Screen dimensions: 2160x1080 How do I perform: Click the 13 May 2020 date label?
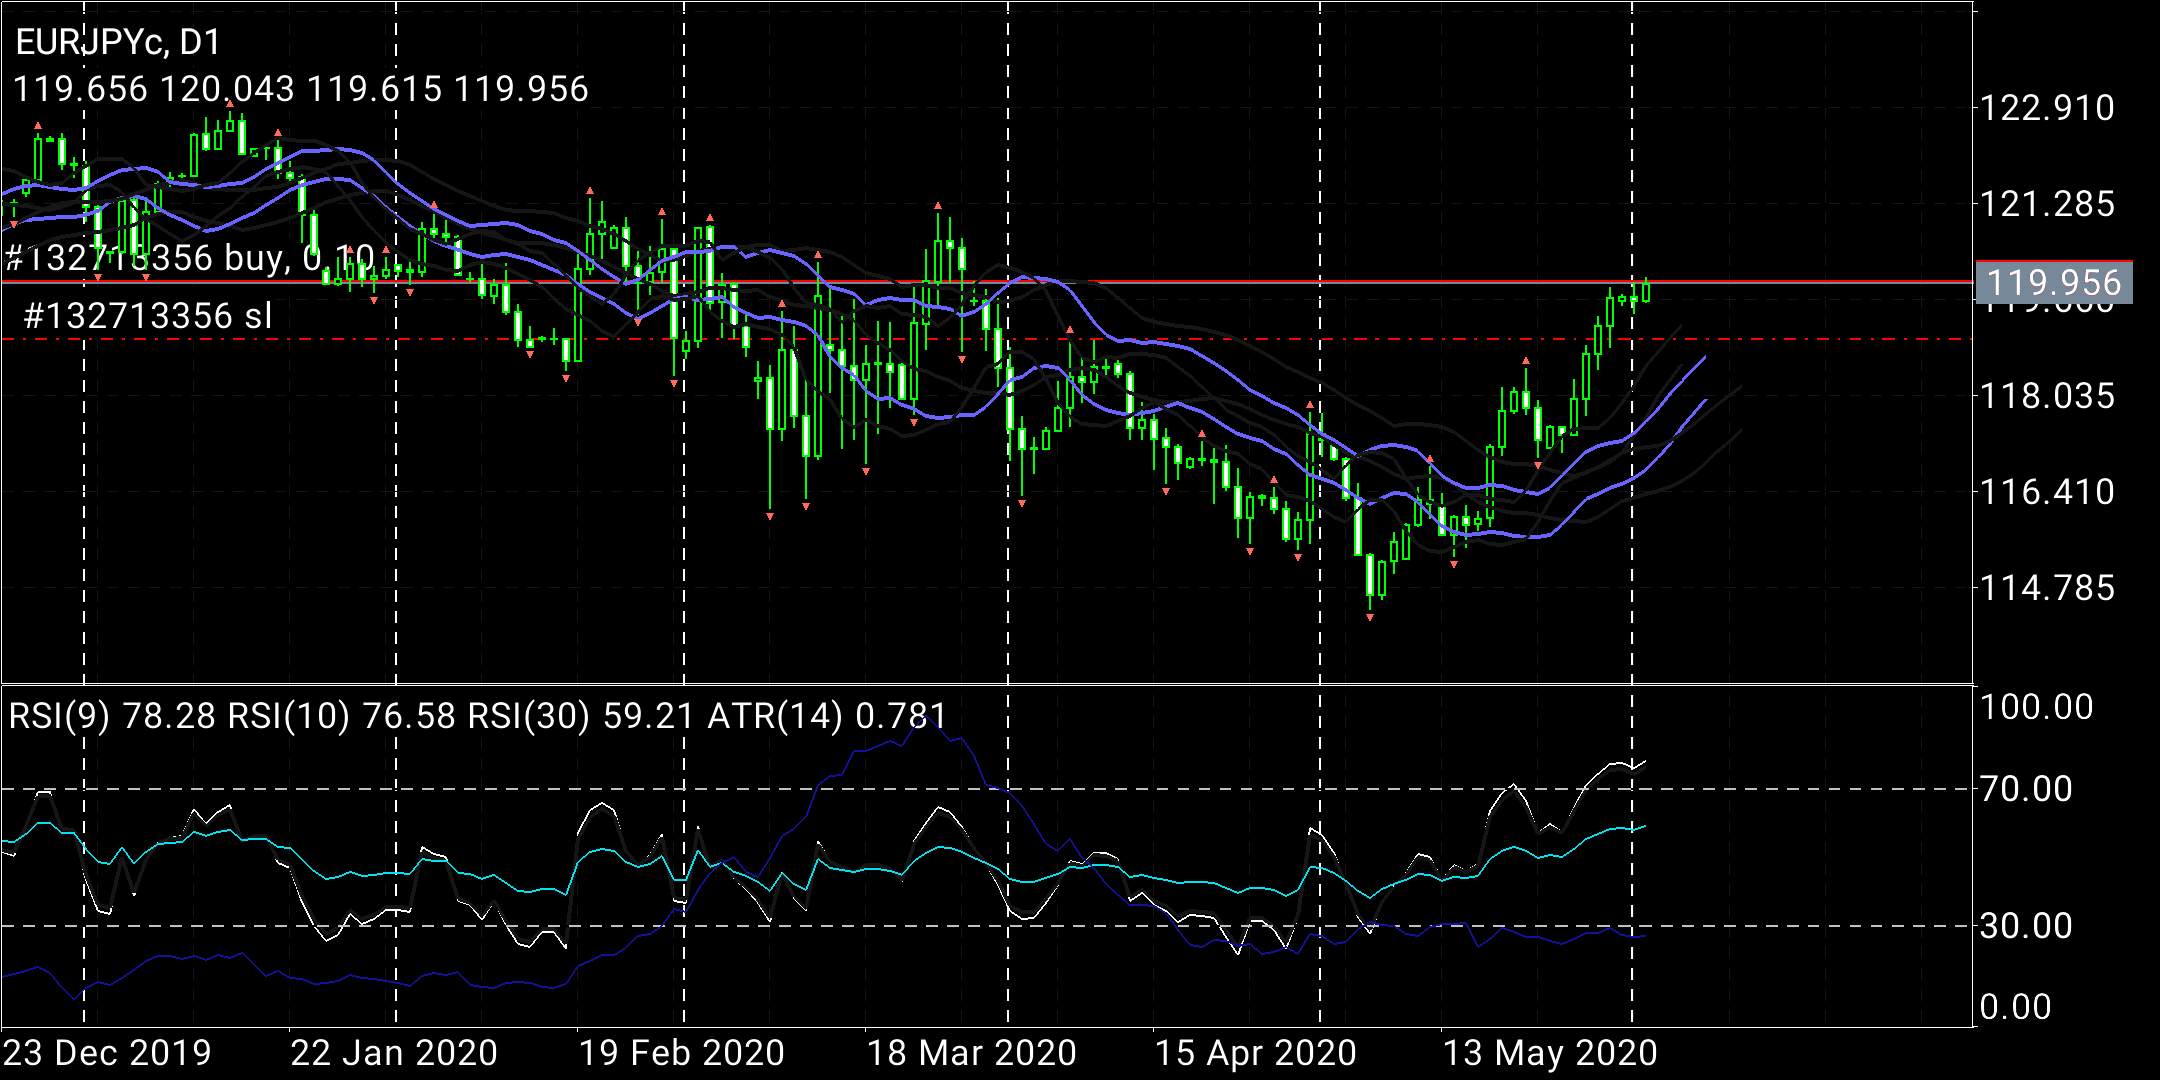(x=1548, y=1053)
